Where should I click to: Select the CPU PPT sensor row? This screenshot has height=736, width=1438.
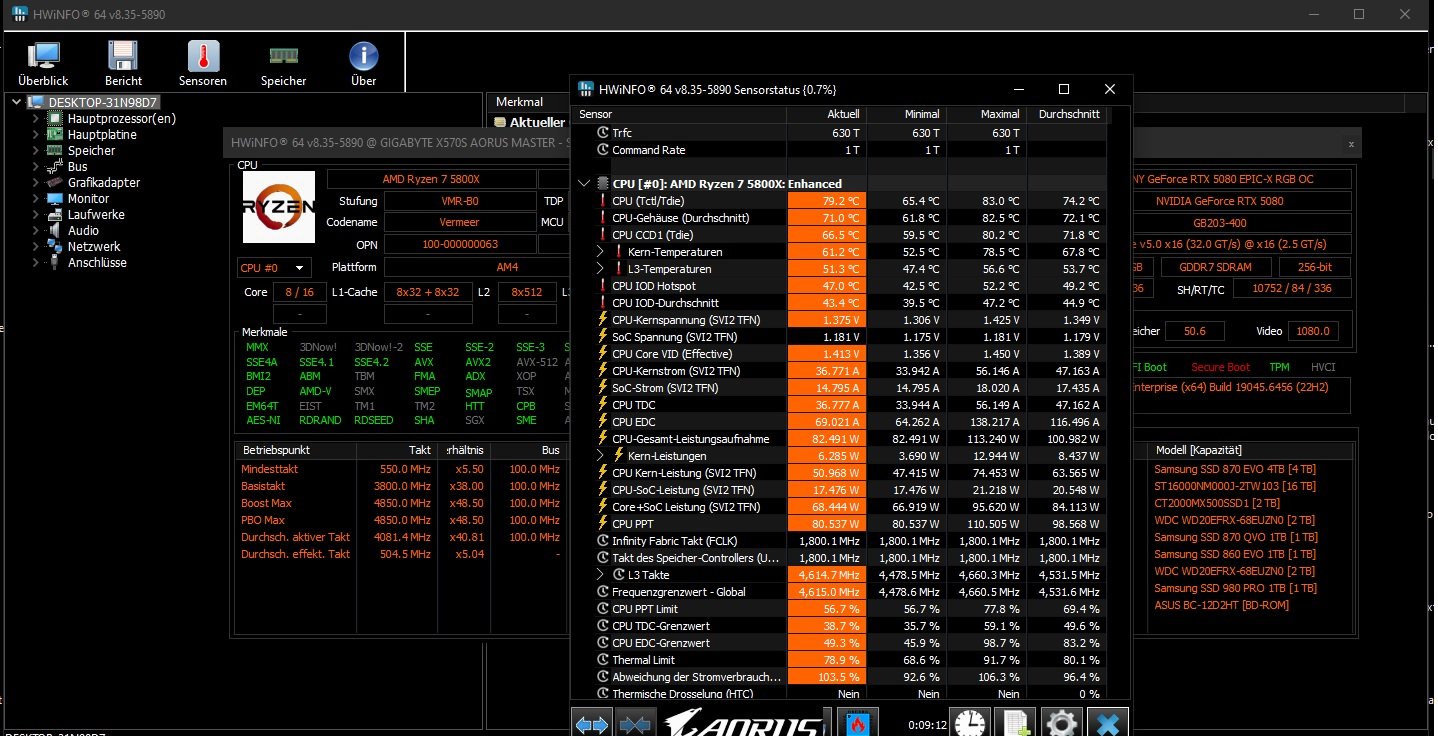point(839,524)
